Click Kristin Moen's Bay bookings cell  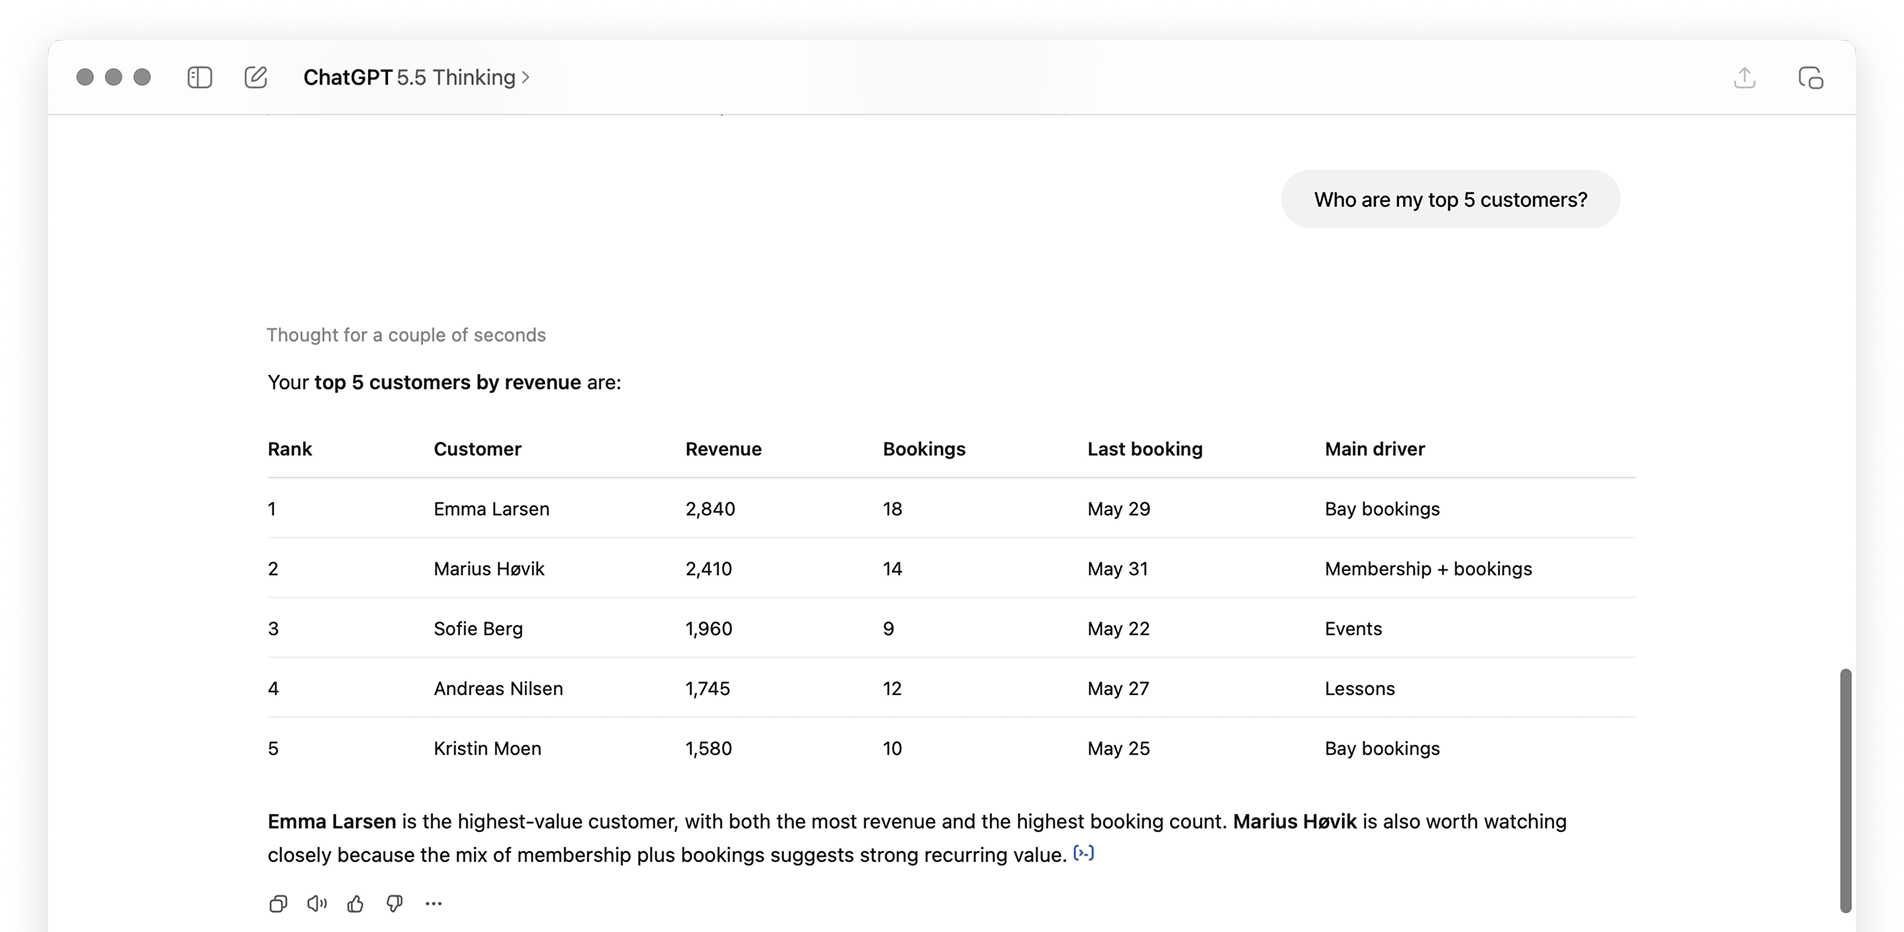[1382, 749]
